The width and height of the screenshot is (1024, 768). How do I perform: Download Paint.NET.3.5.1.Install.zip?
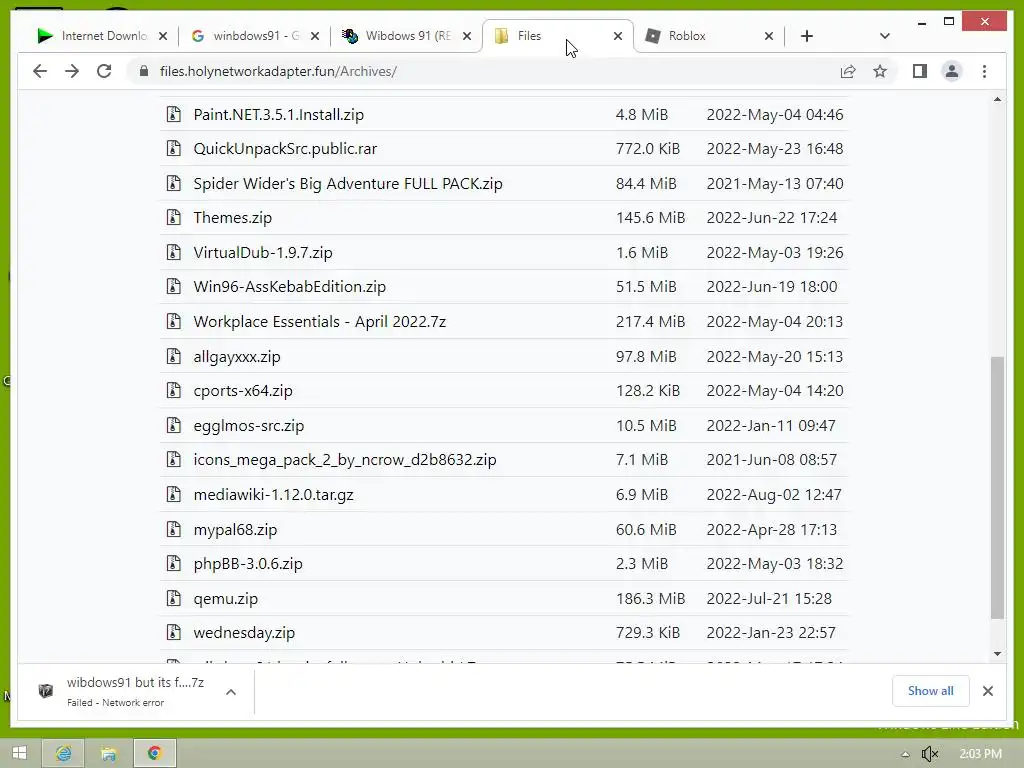click(278, 114)
